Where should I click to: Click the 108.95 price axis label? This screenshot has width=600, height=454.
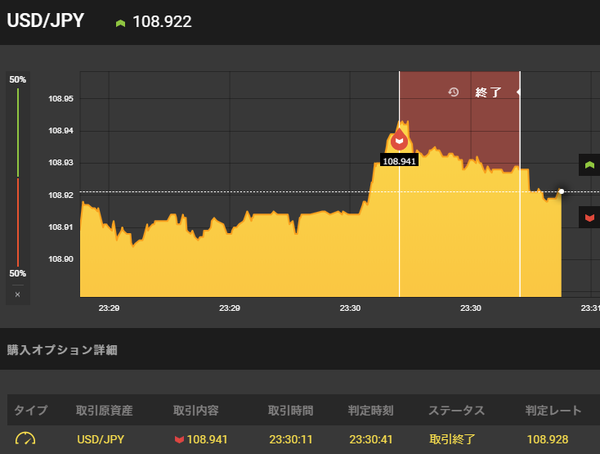coord(61,99)
